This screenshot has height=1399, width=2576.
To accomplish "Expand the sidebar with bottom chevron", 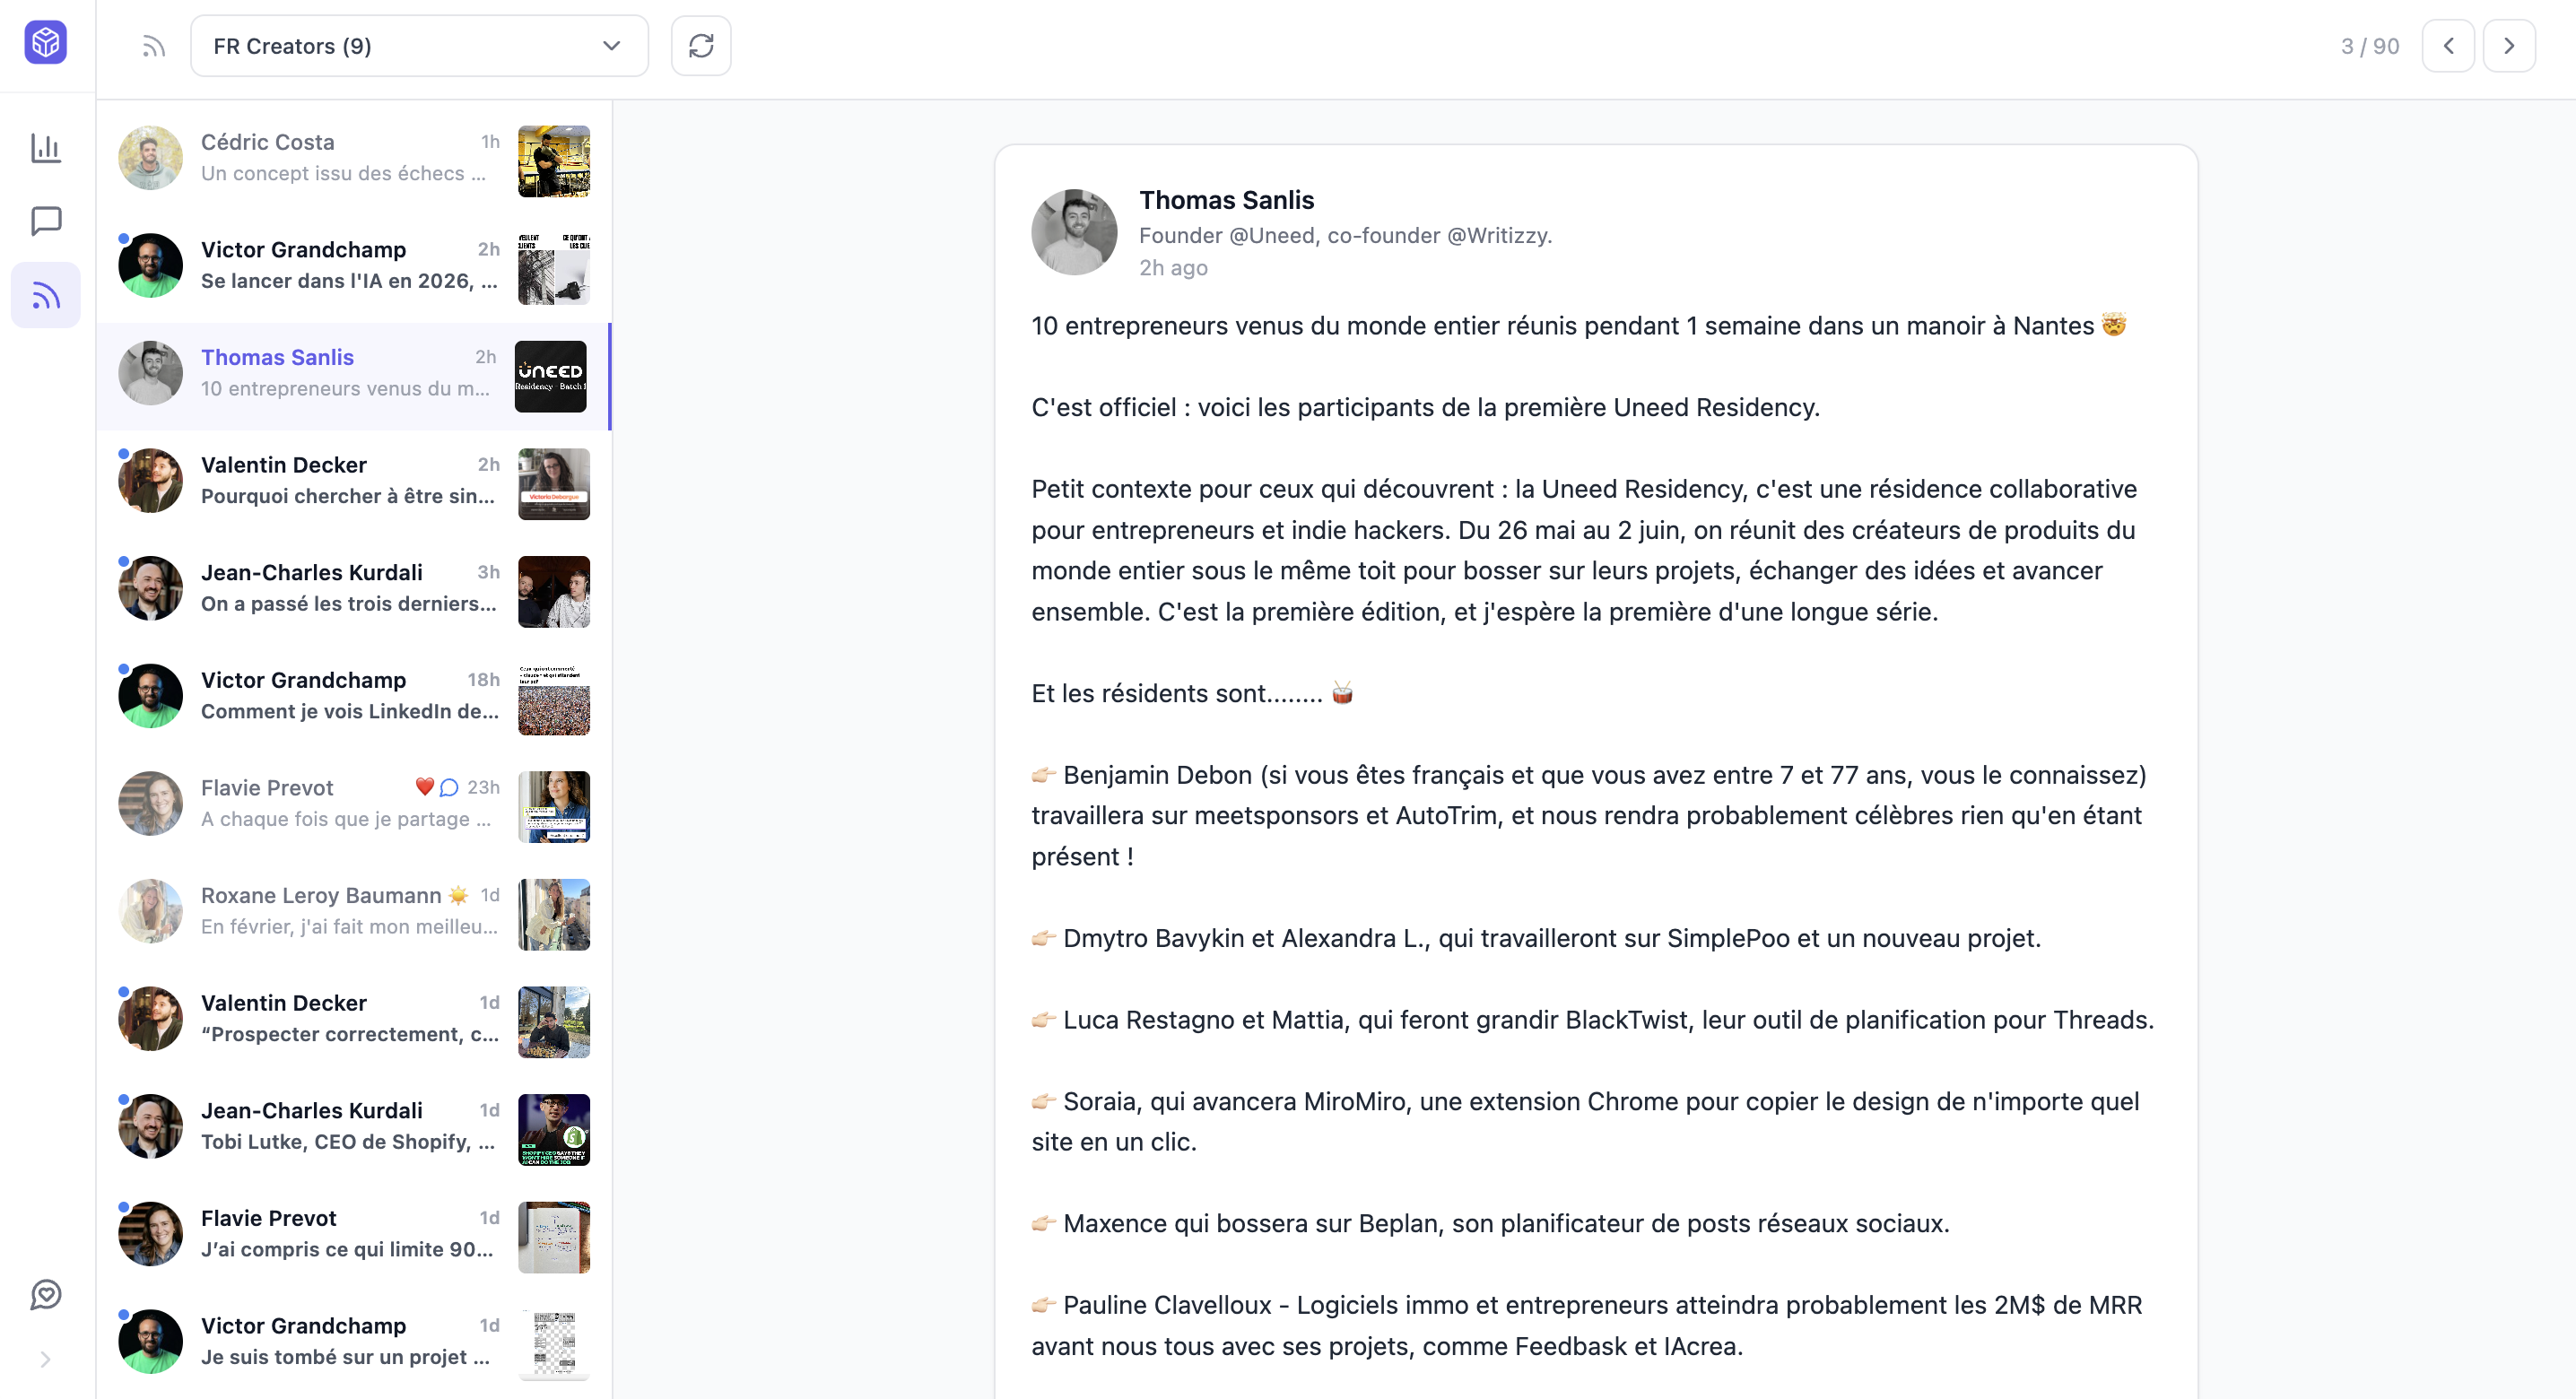I will [46, 1359].
